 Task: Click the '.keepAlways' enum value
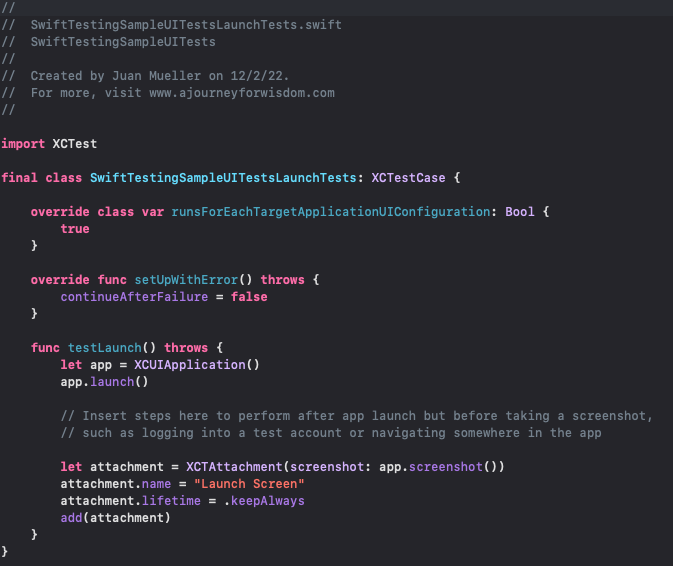point(264,501)
